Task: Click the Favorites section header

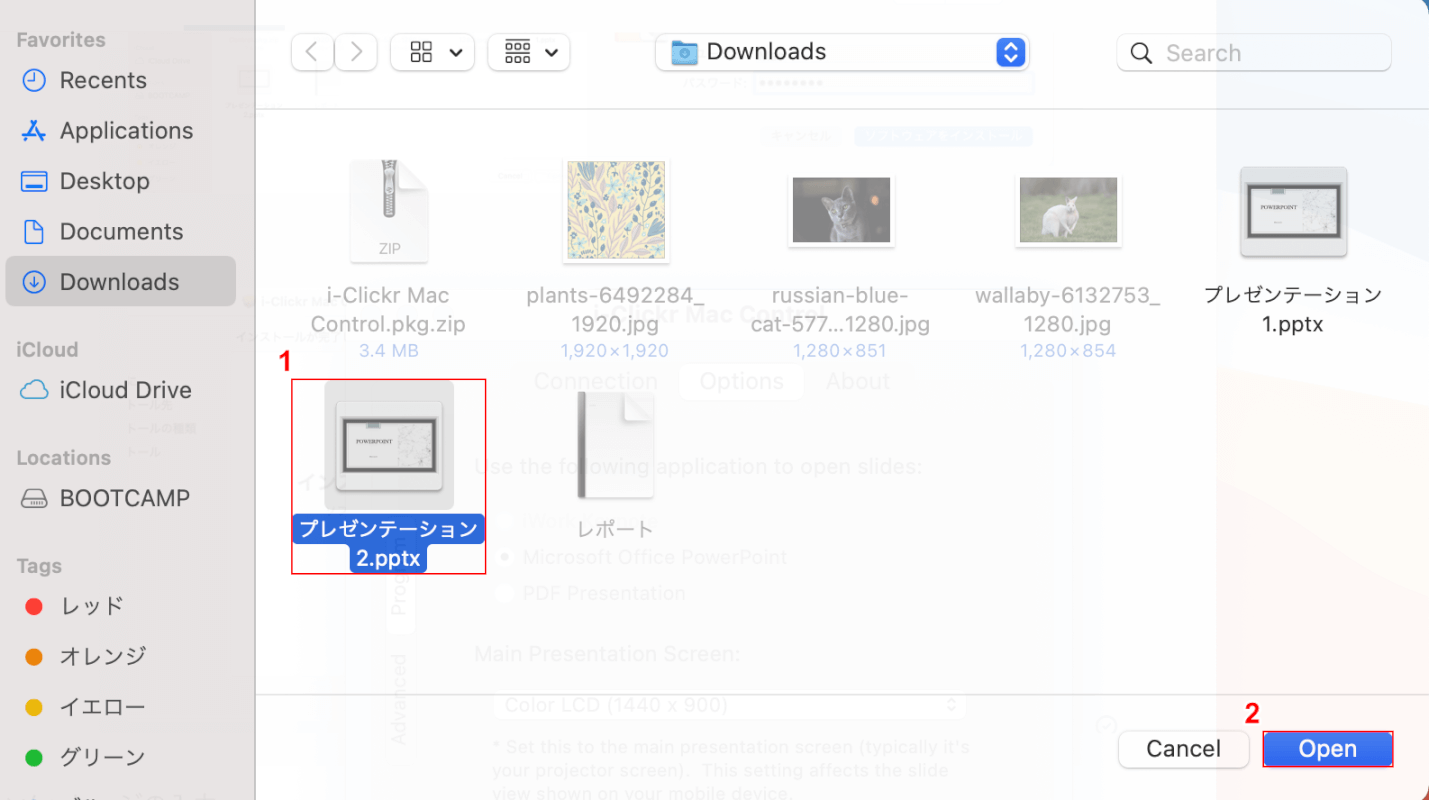Action: tap(61, 40)
